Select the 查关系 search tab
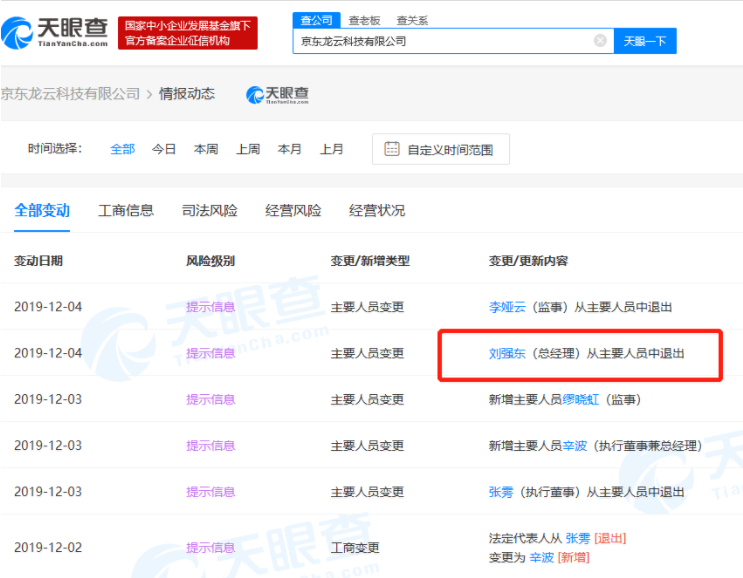 pos(412,20)
